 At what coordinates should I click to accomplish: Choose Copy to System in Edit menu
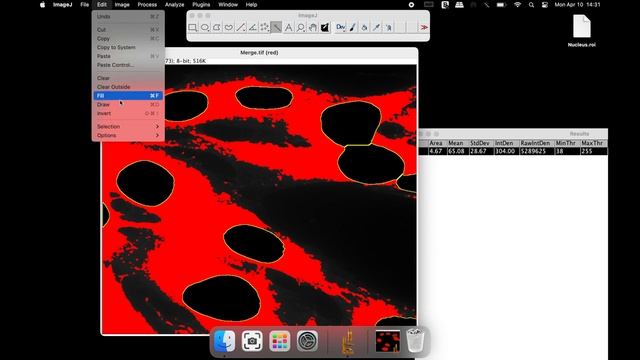coord(128,47)
